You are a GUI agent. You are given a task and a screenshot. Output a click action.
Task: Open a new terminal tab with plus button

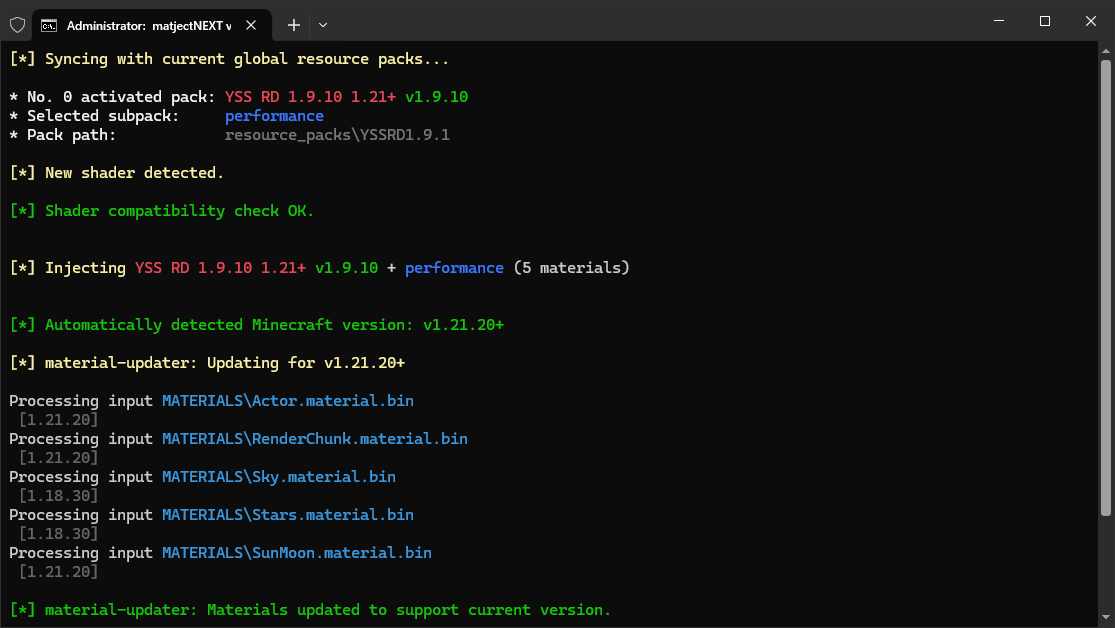point(294,25)
